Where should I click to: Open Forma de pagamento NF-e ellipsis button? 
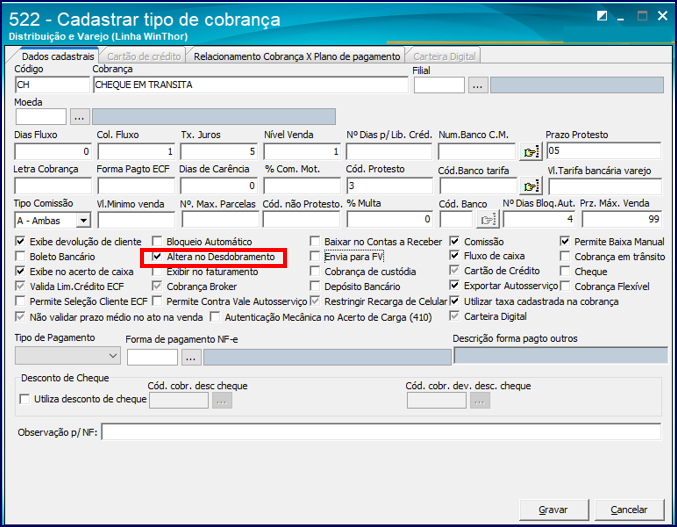coord(191,358)
